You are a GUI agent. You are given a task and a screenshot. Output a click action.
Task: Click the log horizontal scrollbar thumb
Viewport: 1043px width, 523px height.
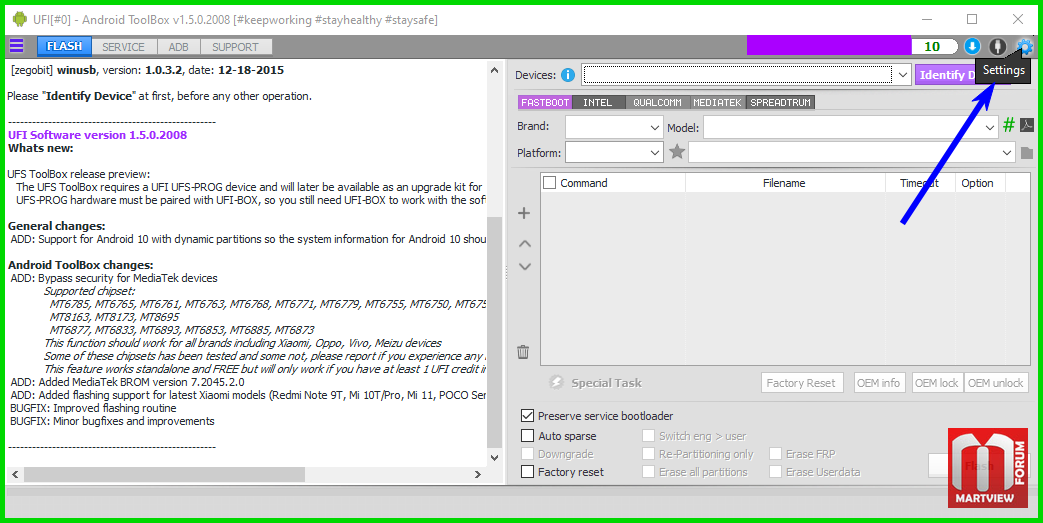coord(164,474)
